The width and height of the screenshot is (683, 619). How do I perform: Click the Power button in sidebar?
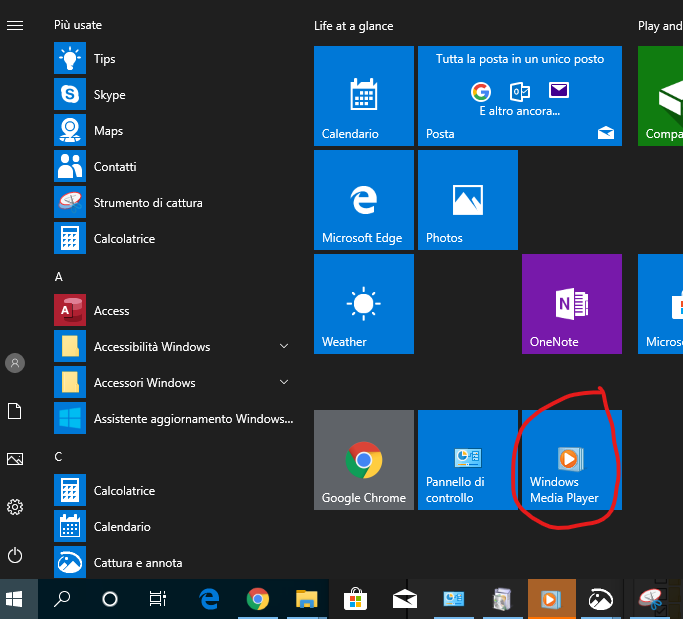15,555
